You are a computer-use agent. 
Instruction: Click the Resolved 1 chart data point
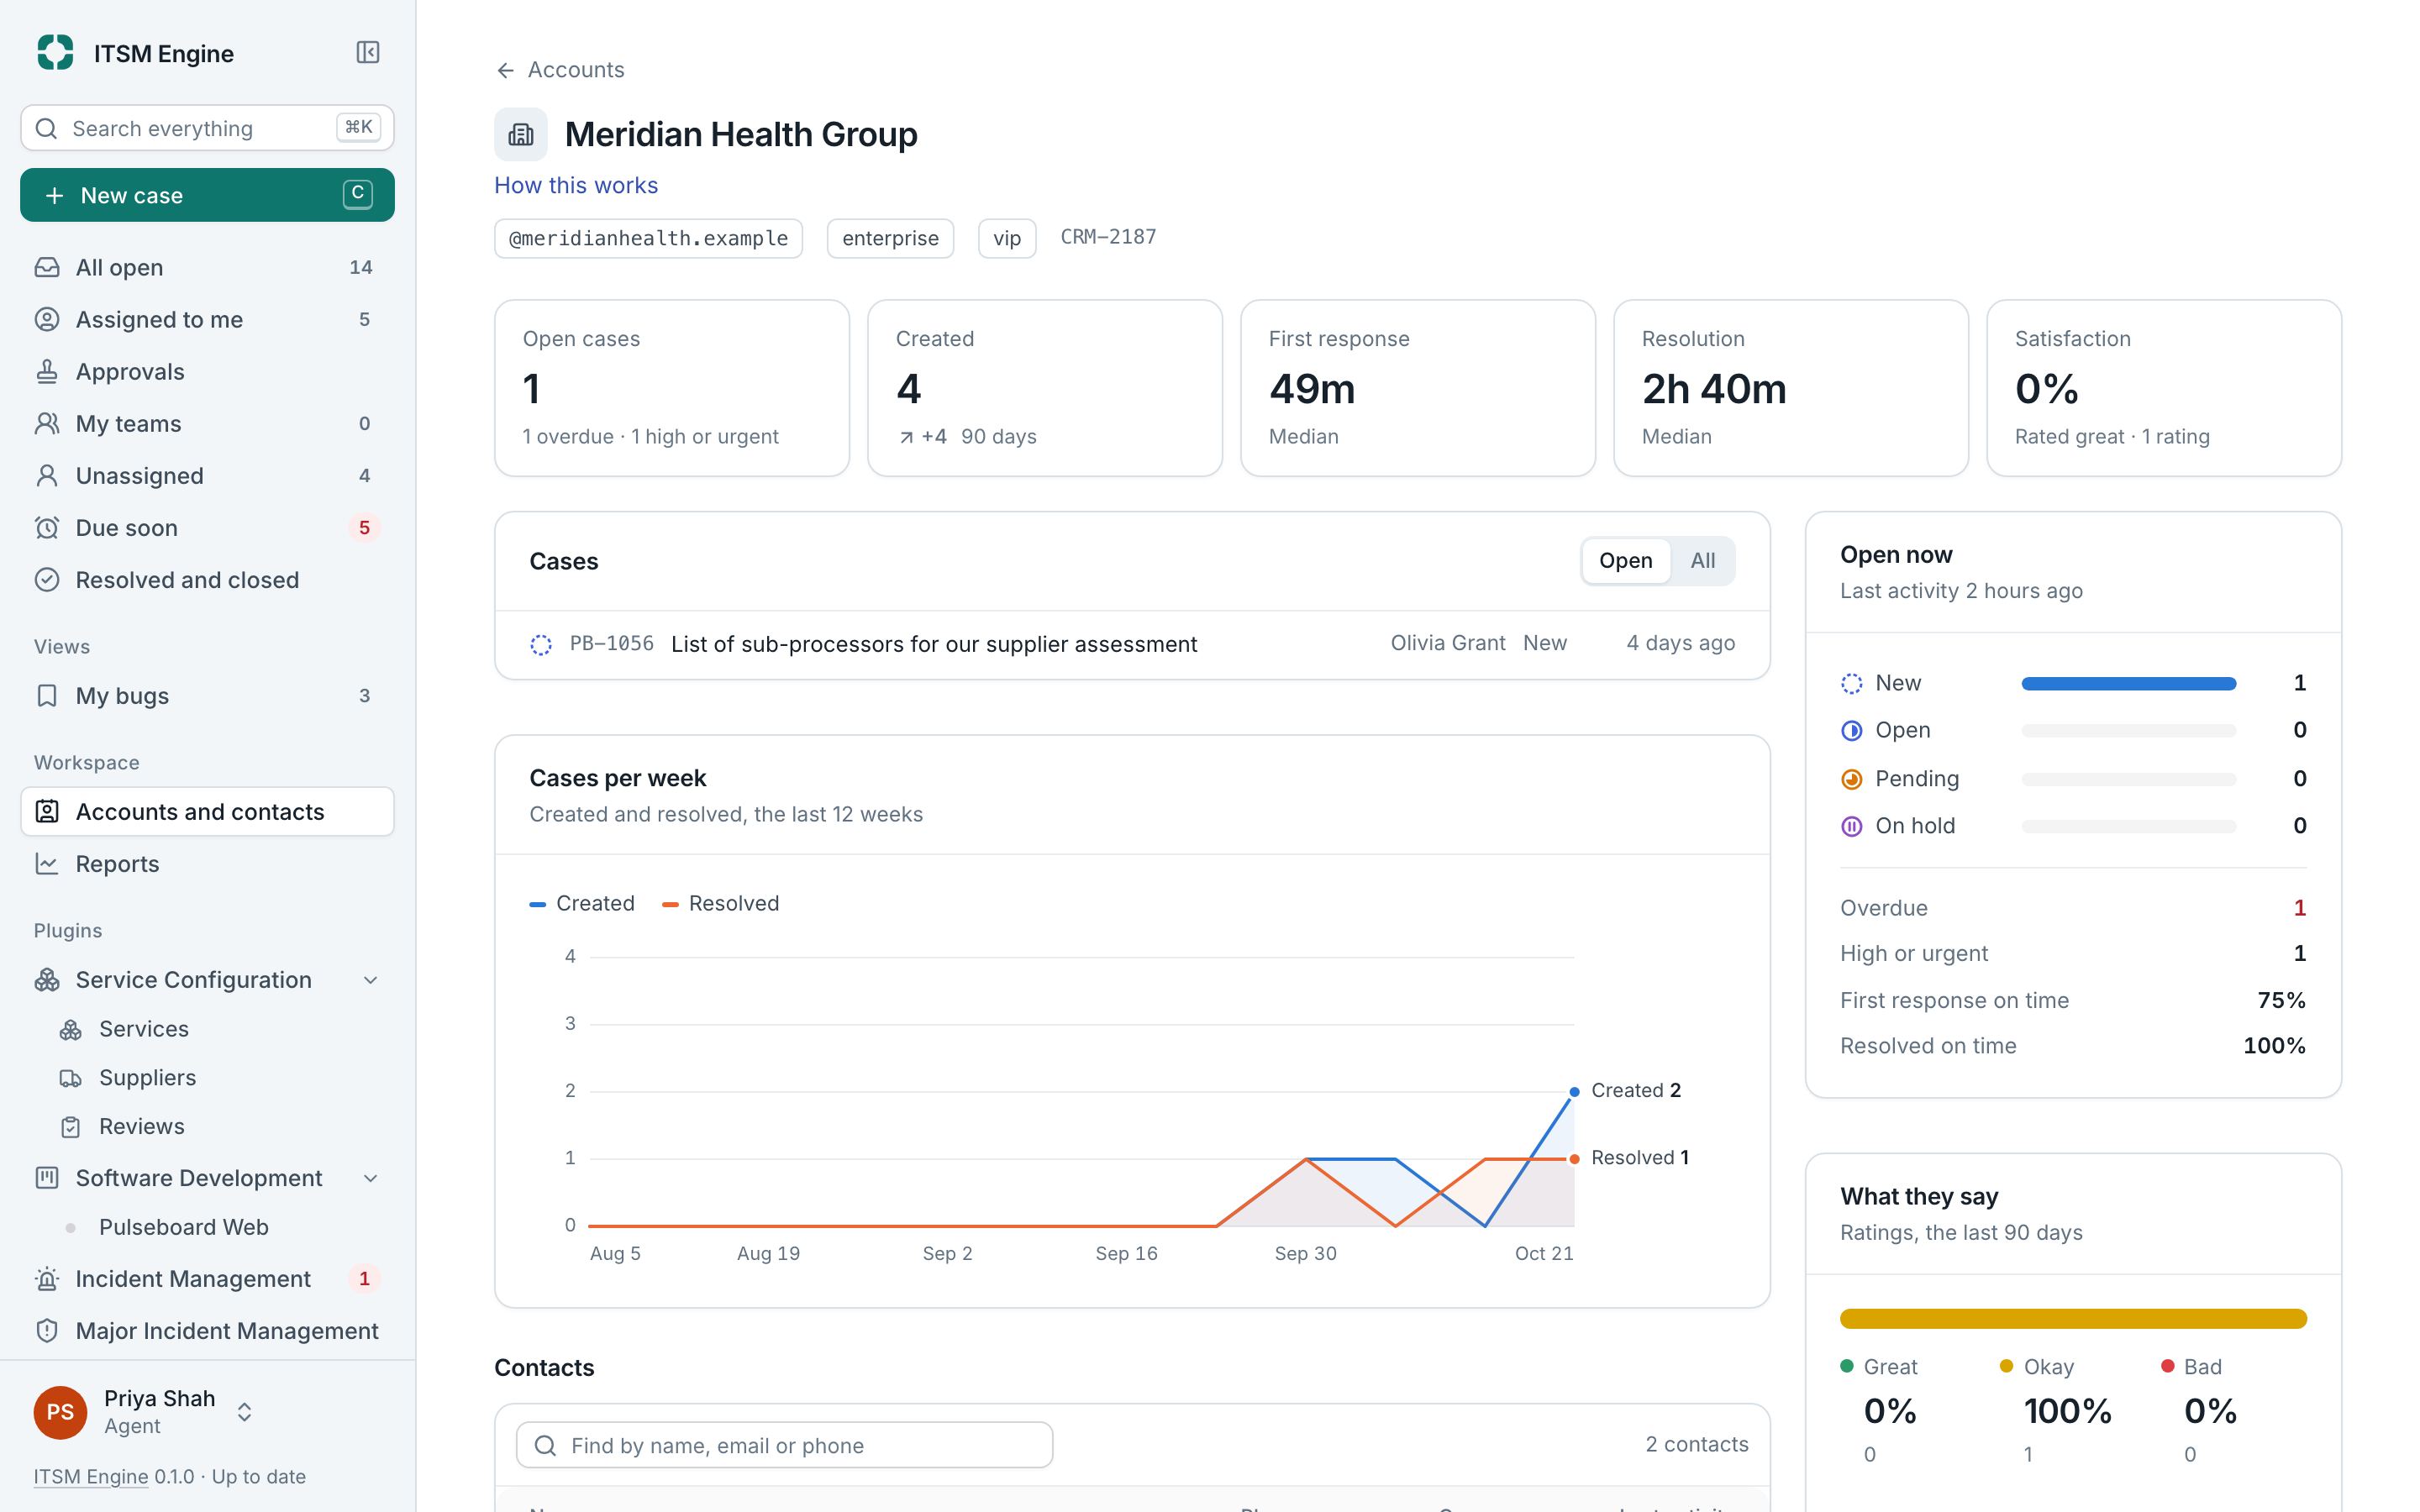click(x=1574, y=1158)
